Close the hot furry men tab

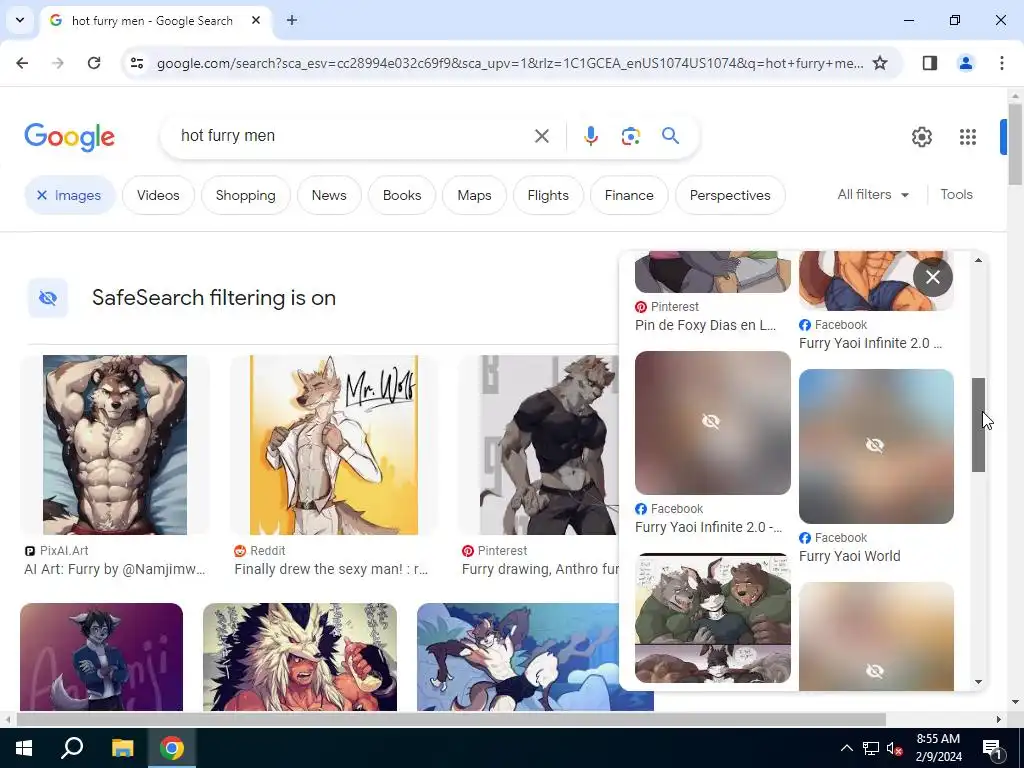pyautogui.click(x=256, y=20)
